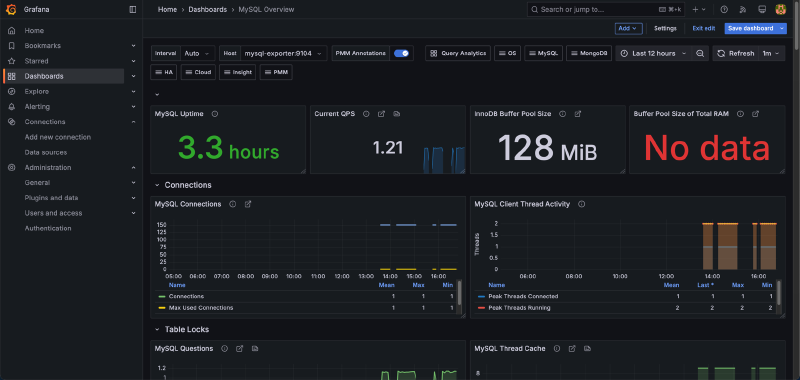Click the Alerting bell icon
The image size is (800, 380).
point(11,107)
